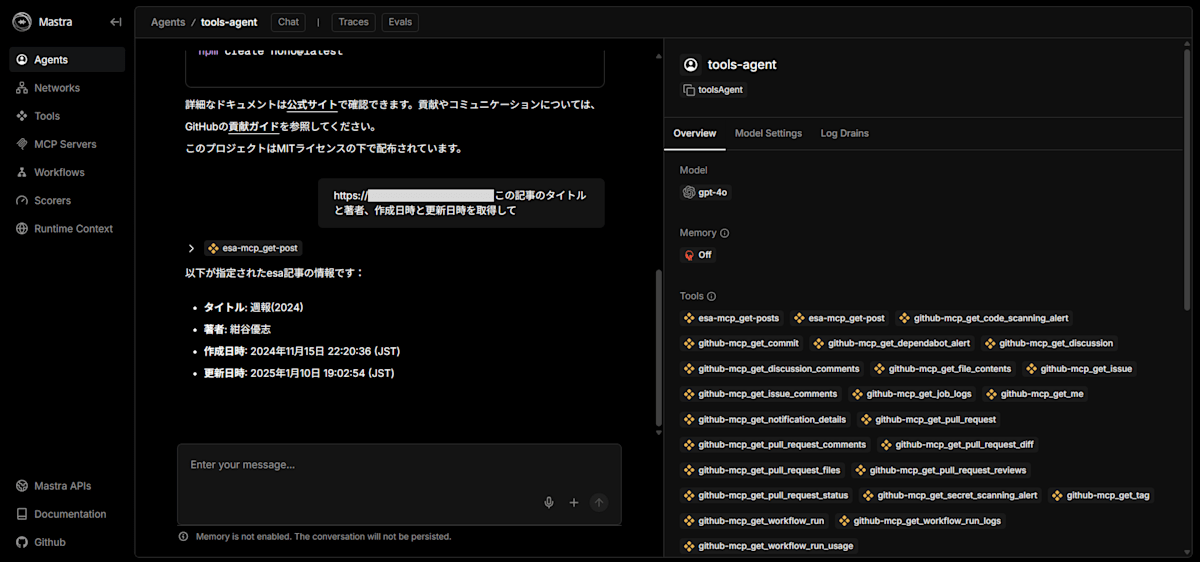
Task: Click the microphone icon
Action: click(549, 503)
